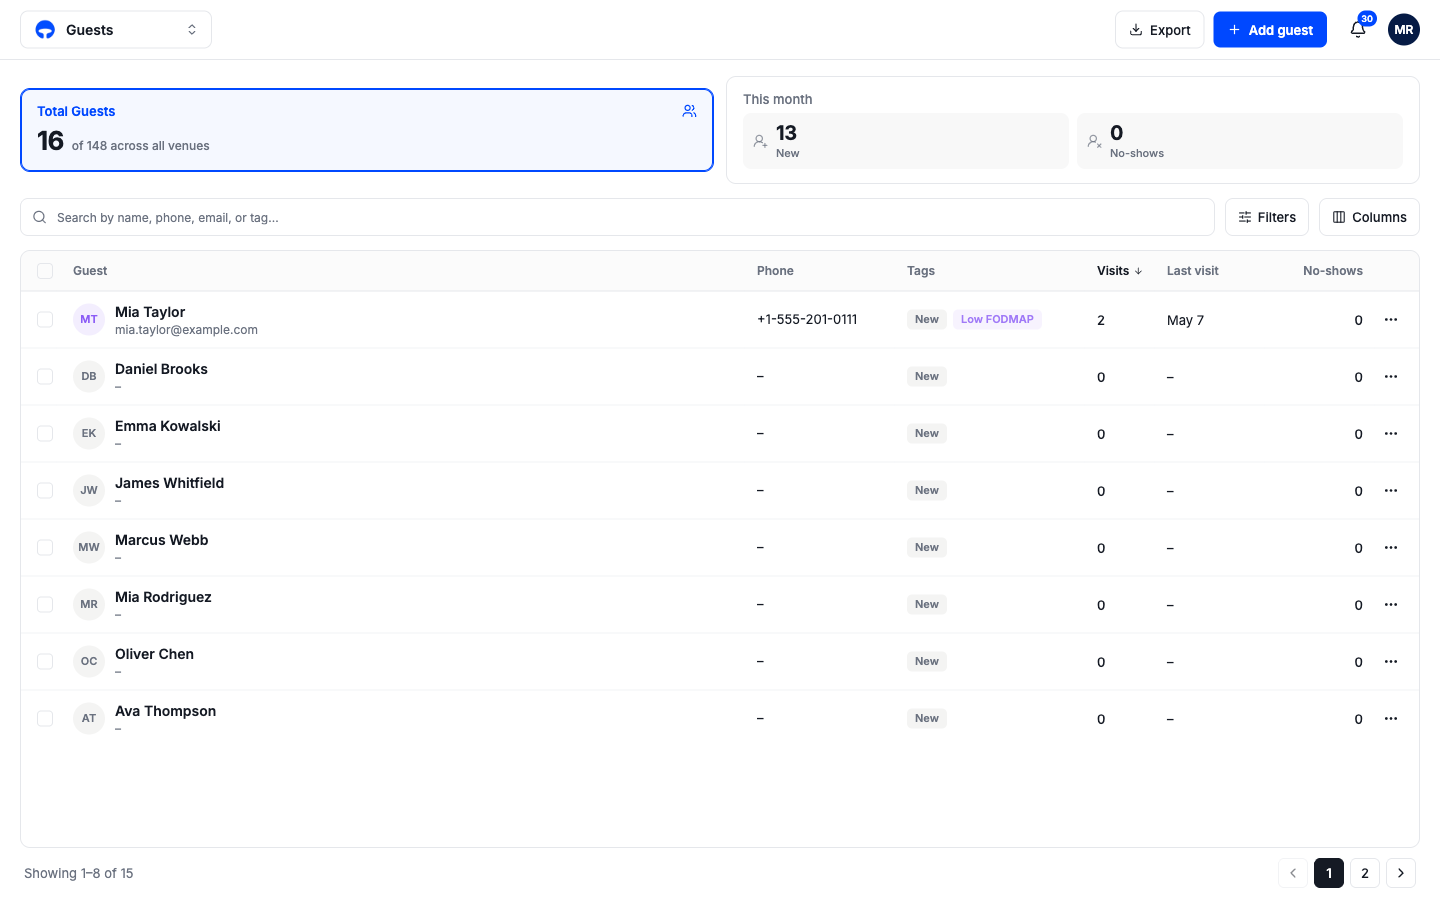Click the 13 New stat tile
This screenshot has width=1440, height=900.
(x=906, y=141)
